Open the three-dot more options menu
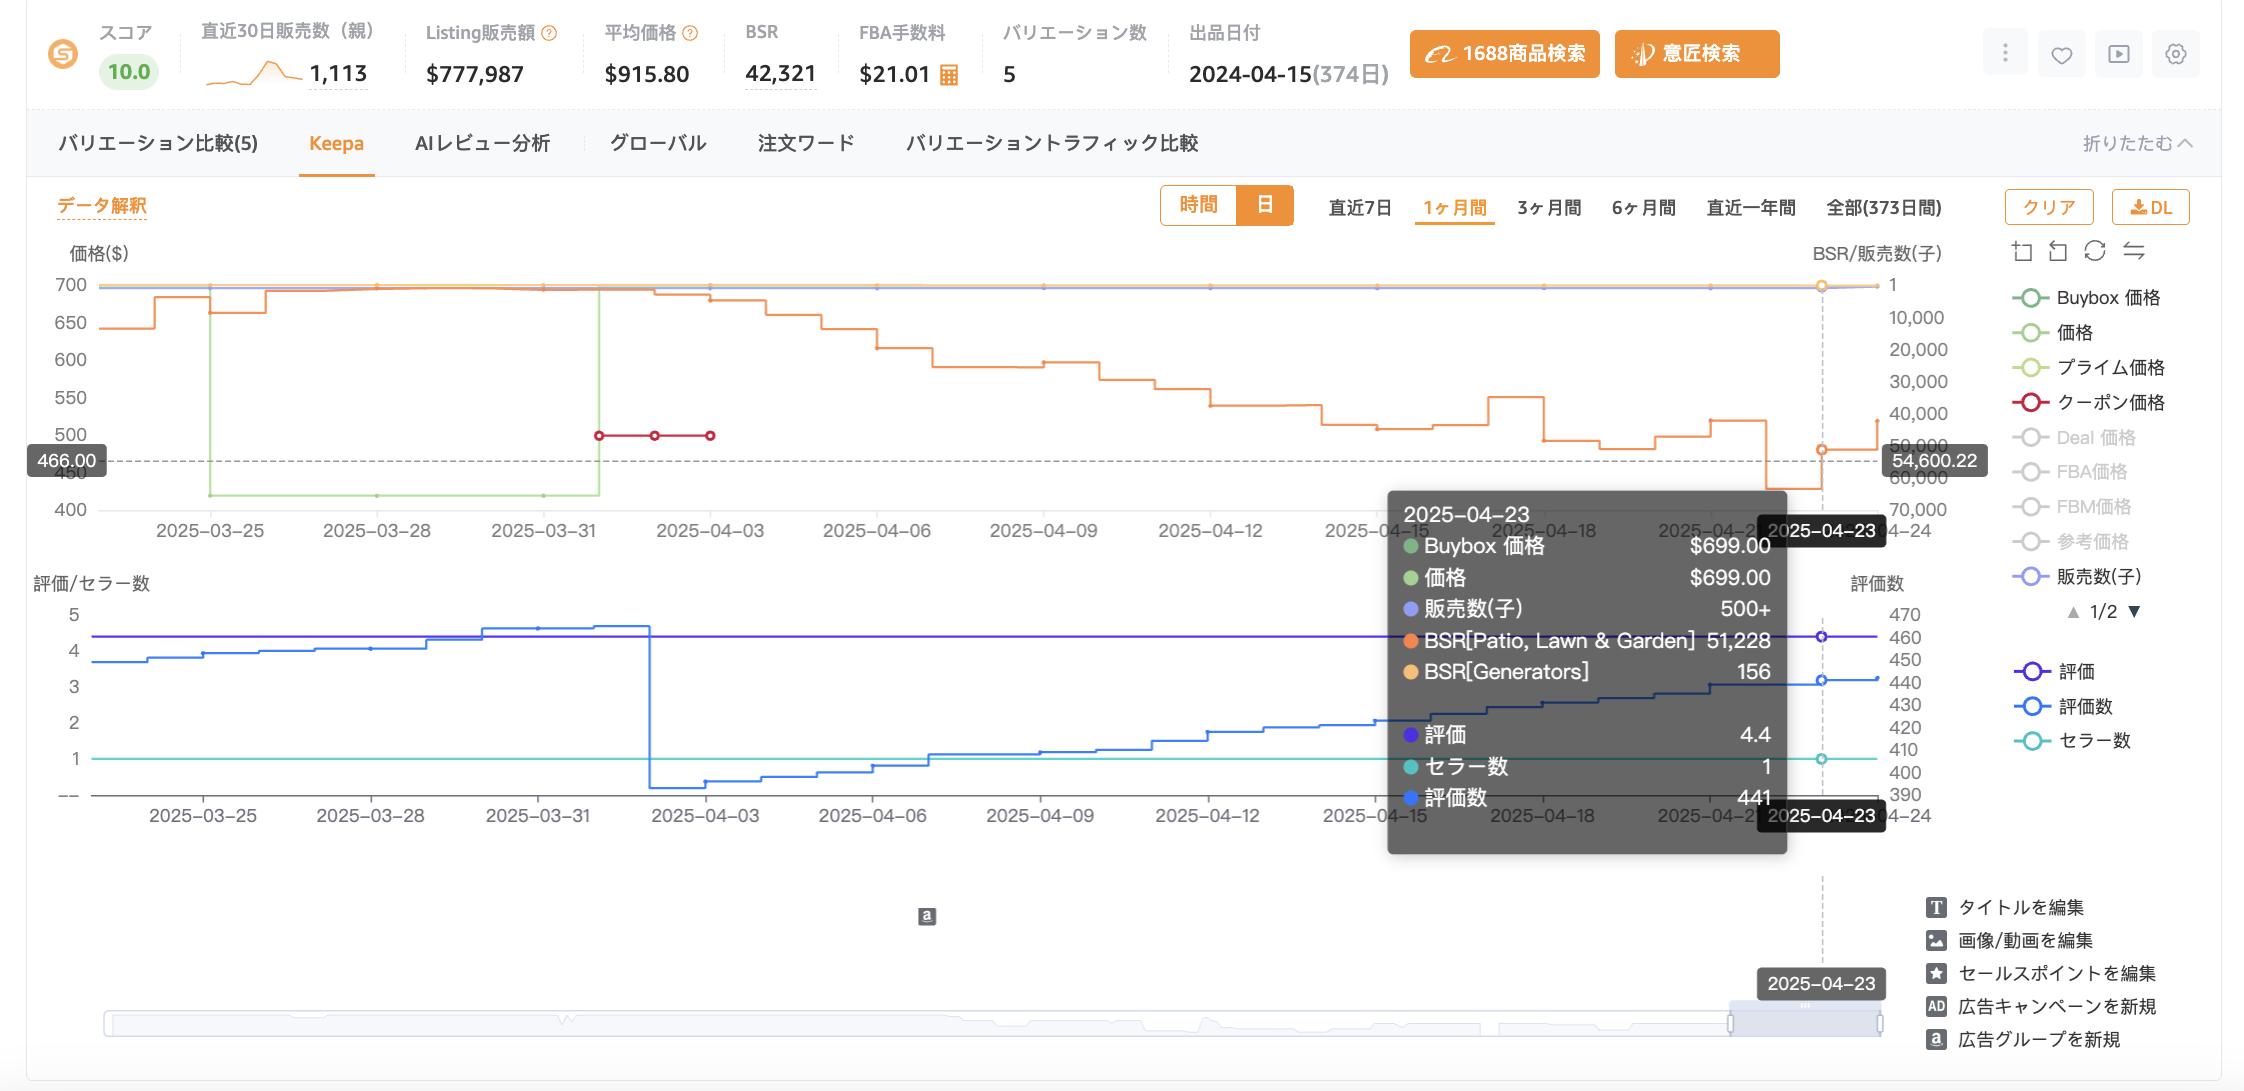The height and width of the screenshot is (1091, 2244). 2005,53
